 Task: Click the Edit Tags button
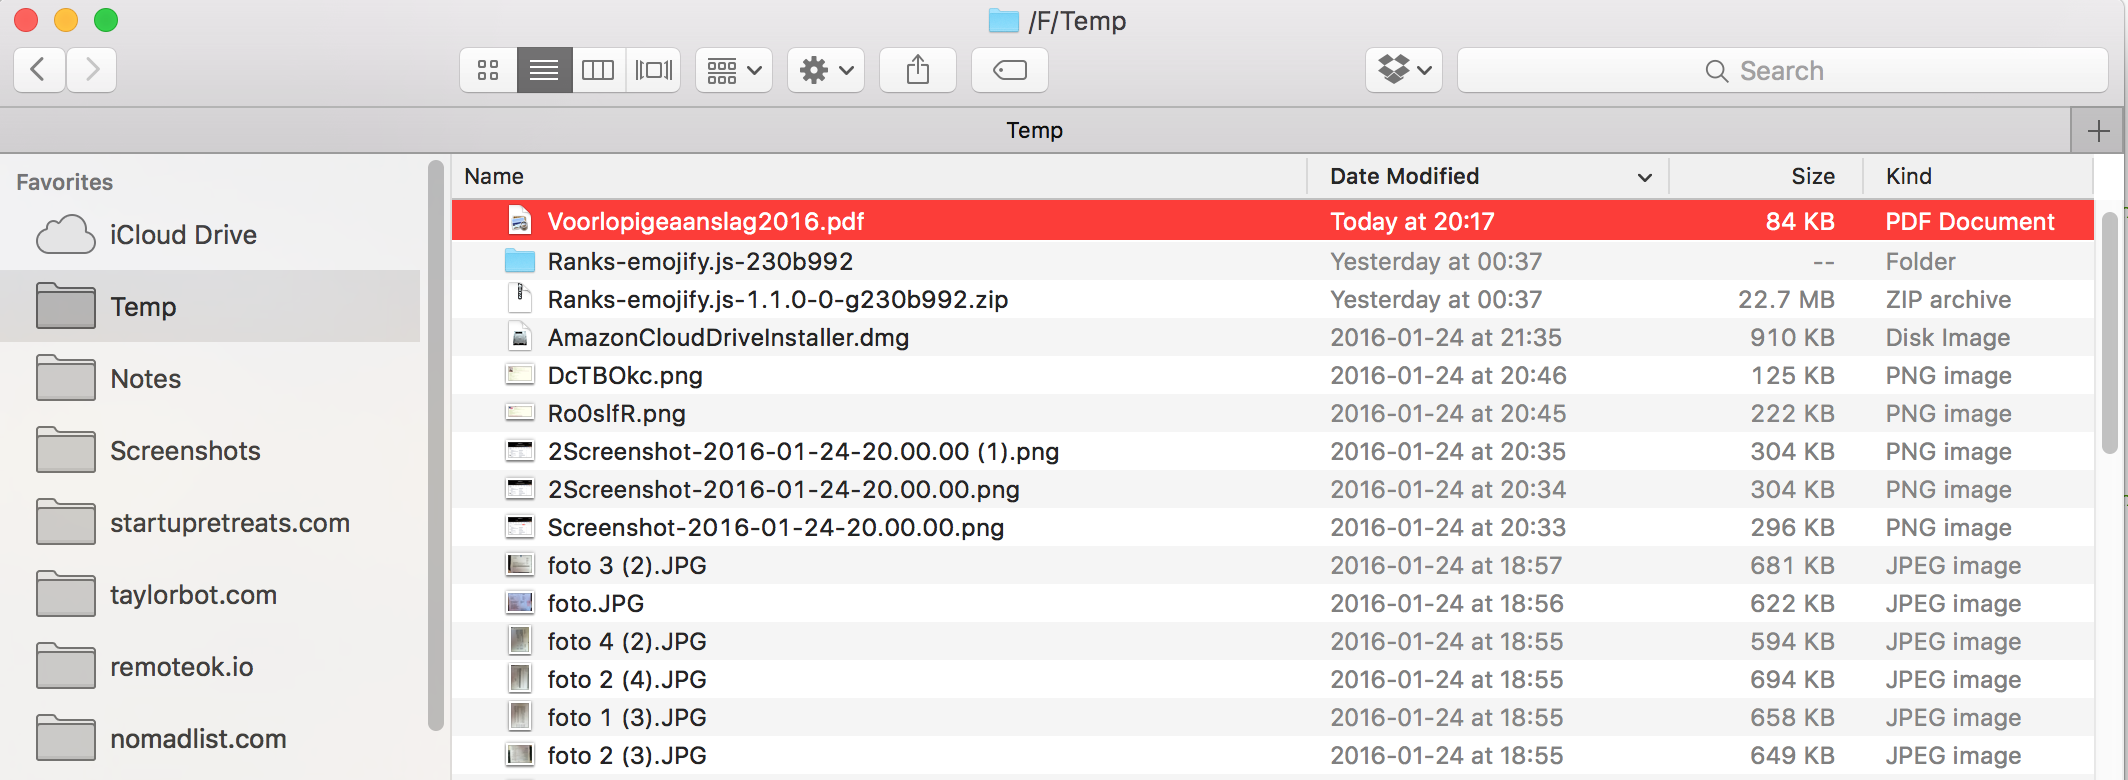1010,70
